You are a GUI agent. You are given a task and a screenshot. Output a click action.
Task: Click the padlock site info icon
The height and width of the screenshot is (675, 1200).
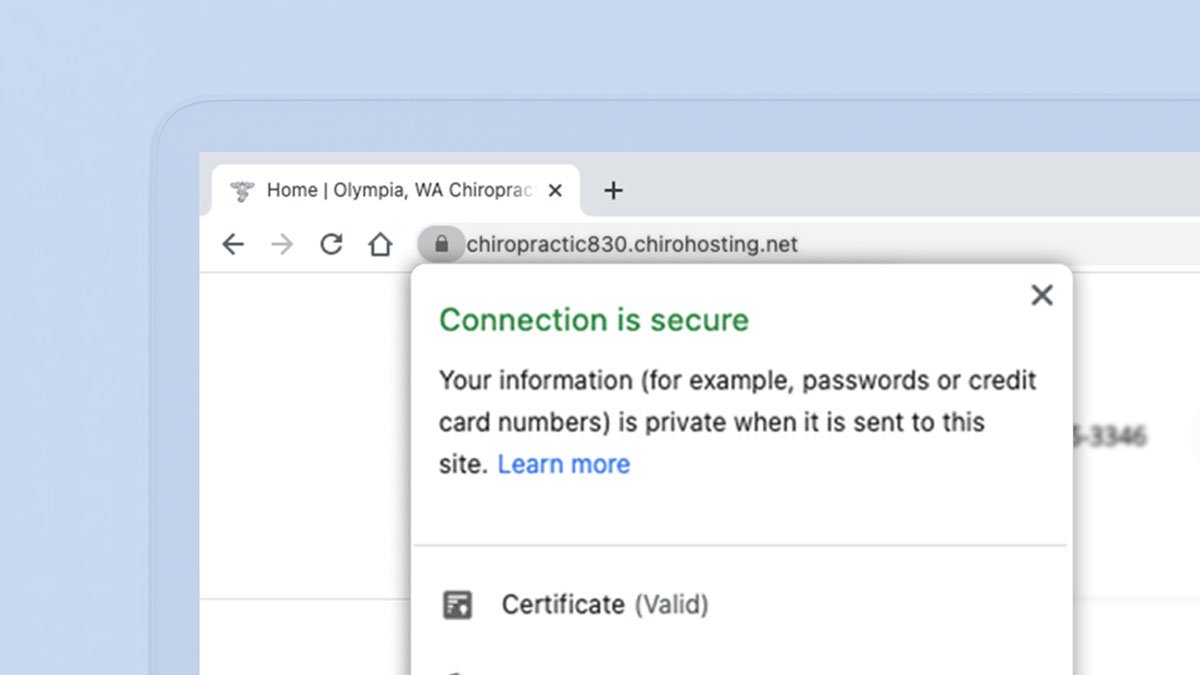point(441,244)
